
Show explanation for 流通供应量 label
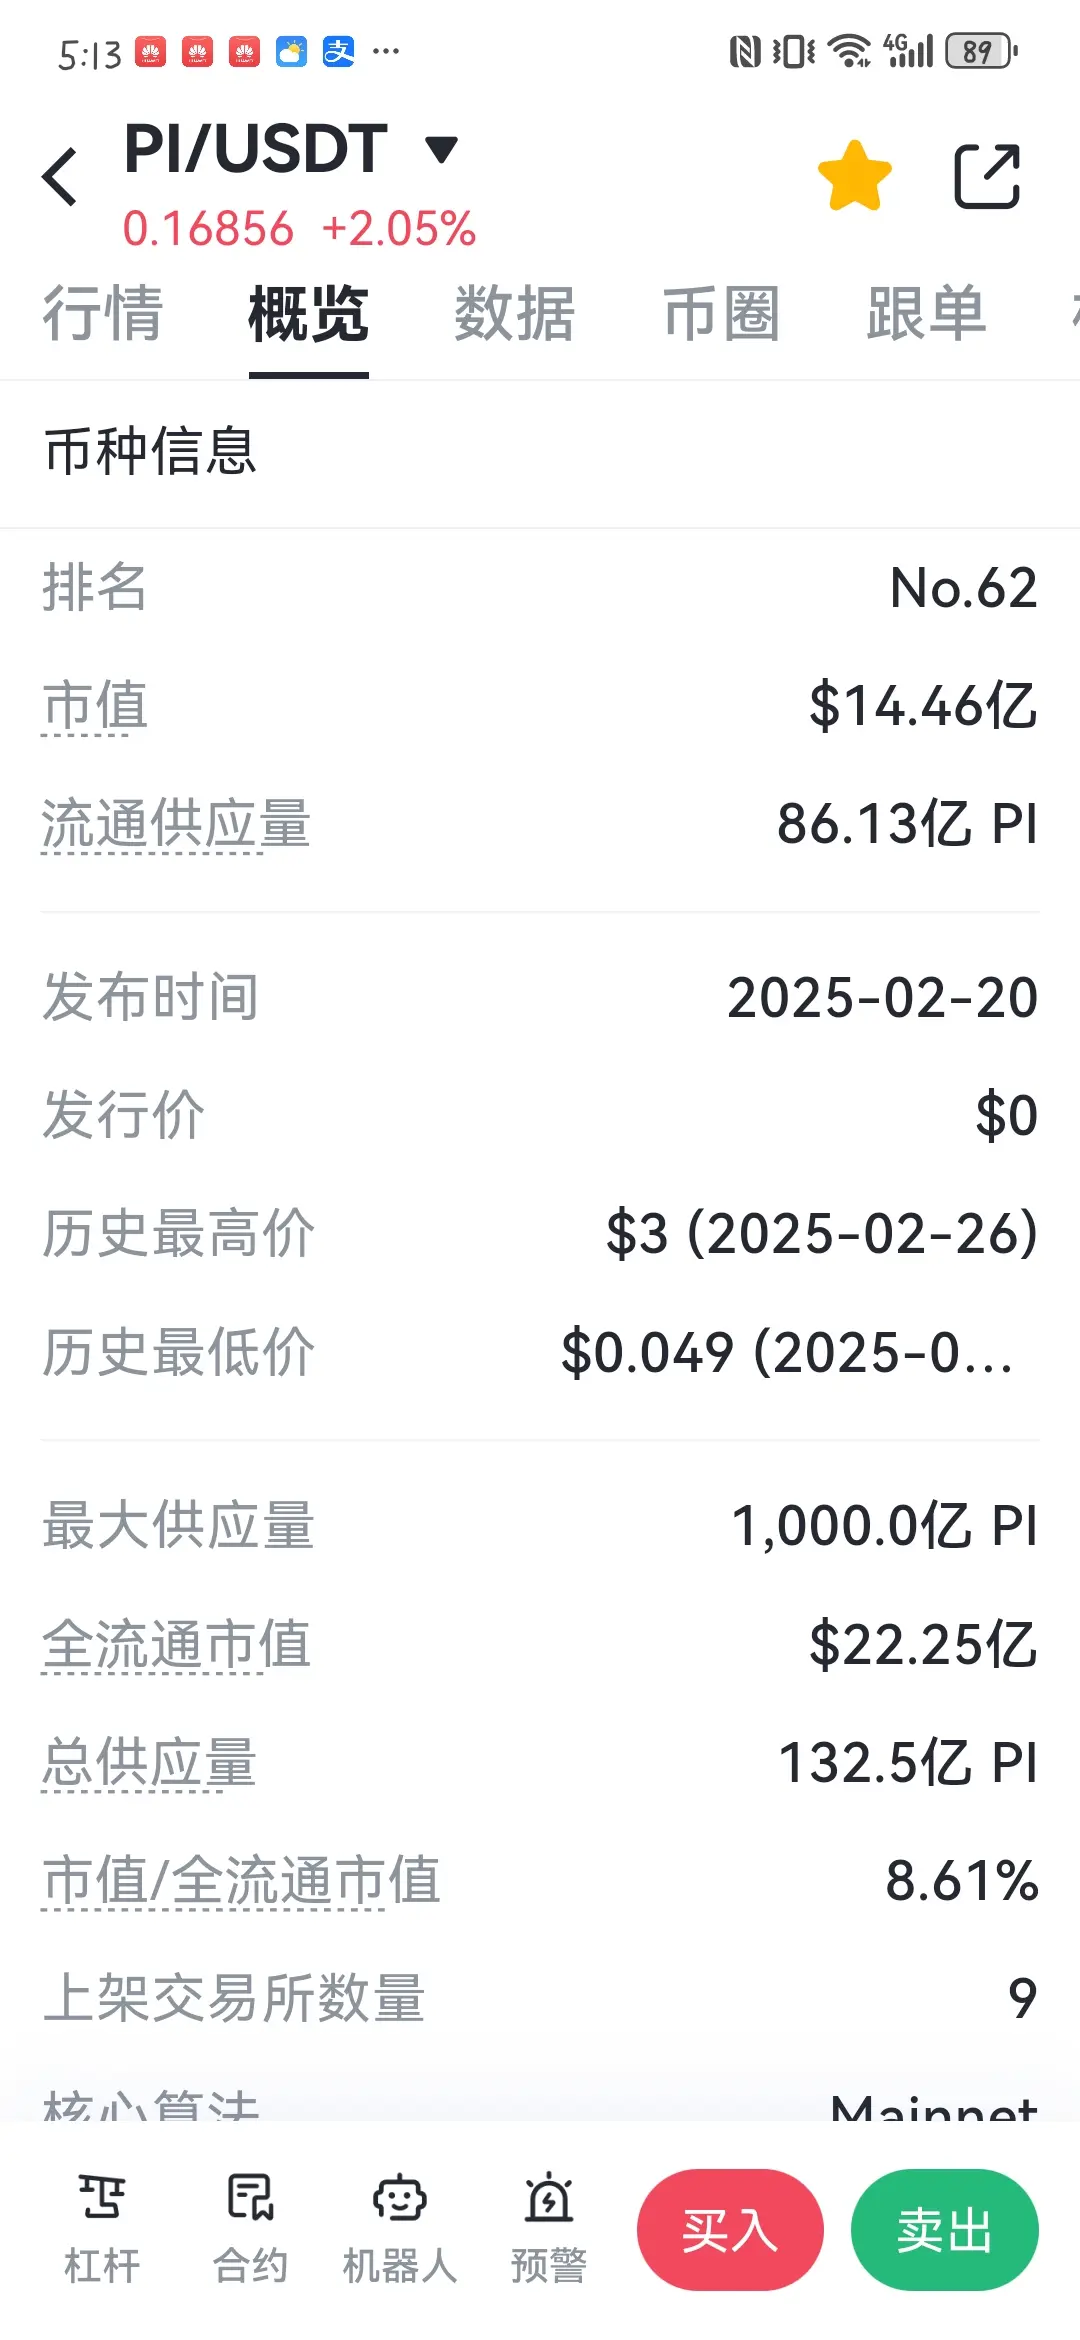pos(176,825)
